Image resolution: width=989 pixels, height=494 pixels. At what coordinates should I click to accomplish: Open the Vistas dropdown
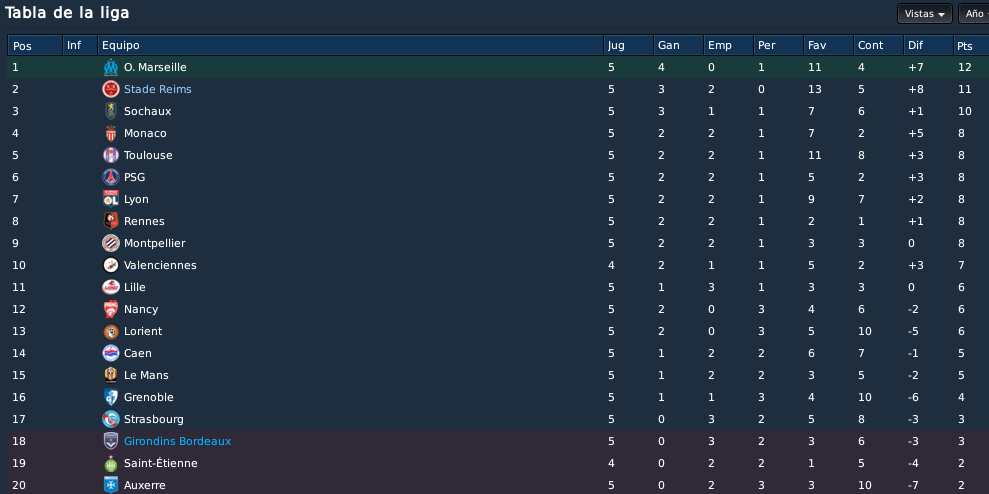tap(925, 13)
